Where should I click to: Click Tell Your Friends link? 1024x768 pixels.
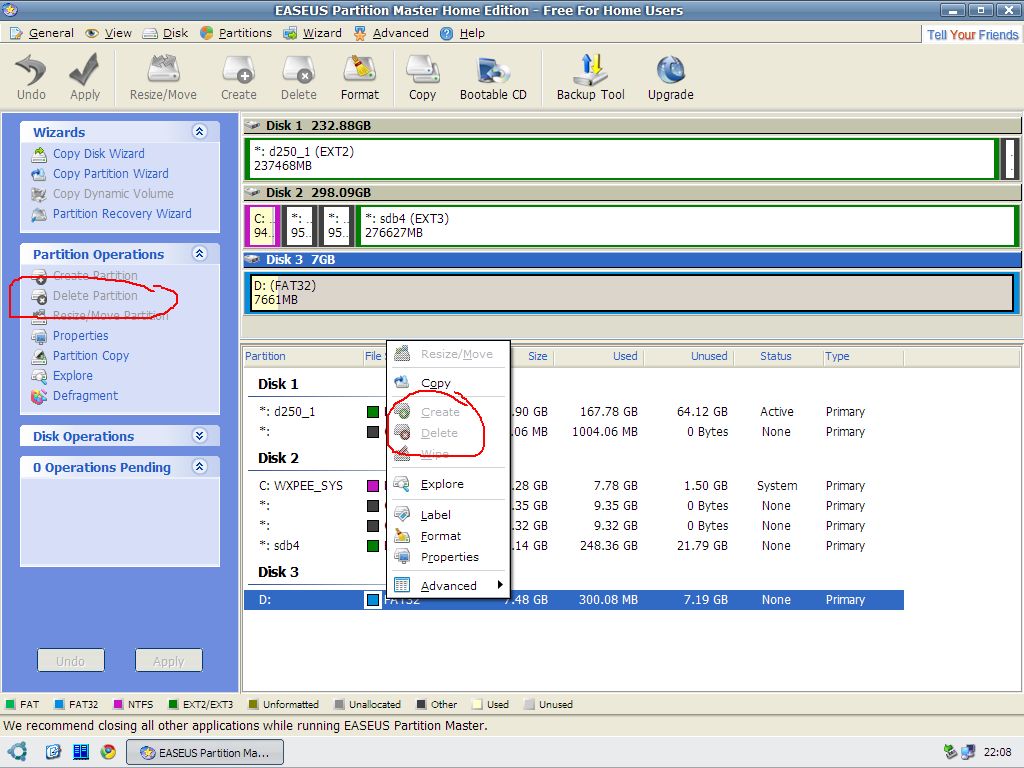[x=972, y=35]
